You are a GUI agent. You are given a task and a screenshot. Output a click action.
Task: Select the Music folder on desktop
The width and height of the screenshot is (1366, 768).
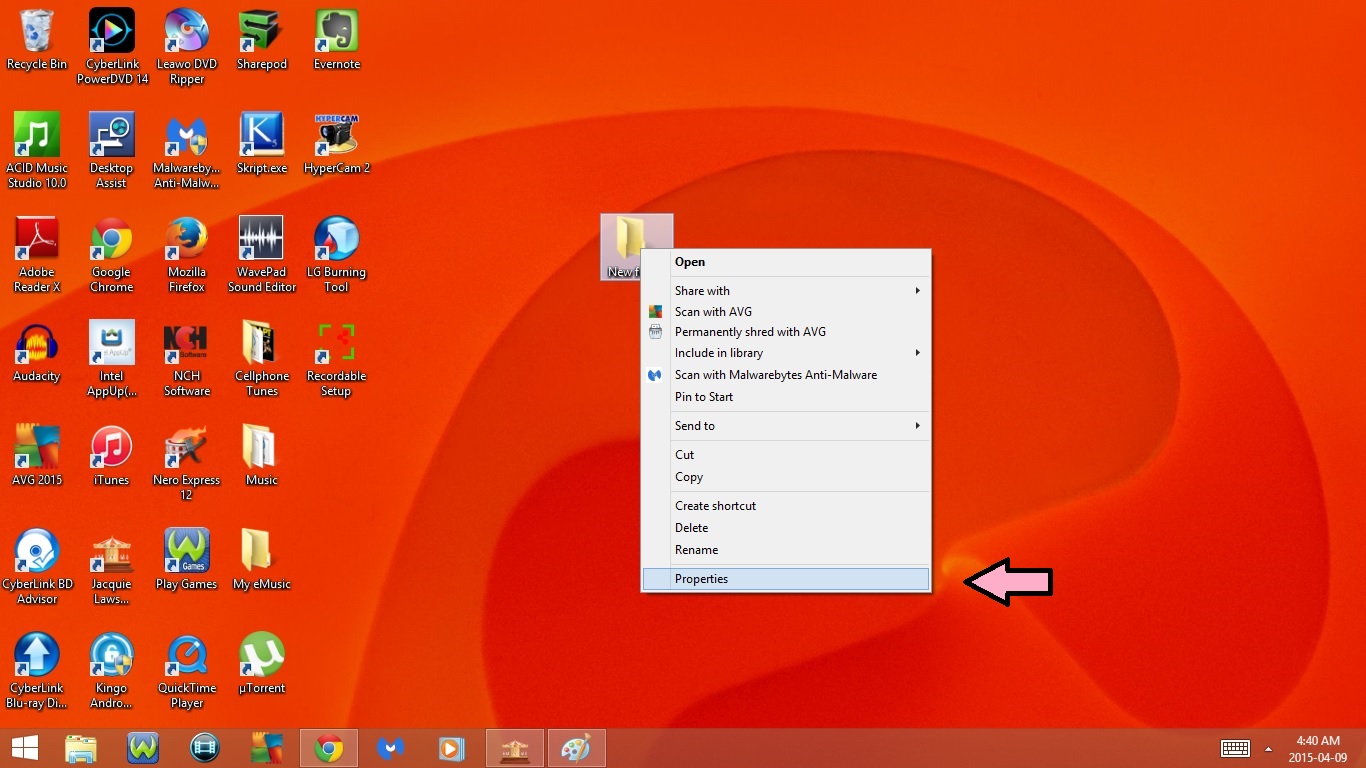point(262,457)
